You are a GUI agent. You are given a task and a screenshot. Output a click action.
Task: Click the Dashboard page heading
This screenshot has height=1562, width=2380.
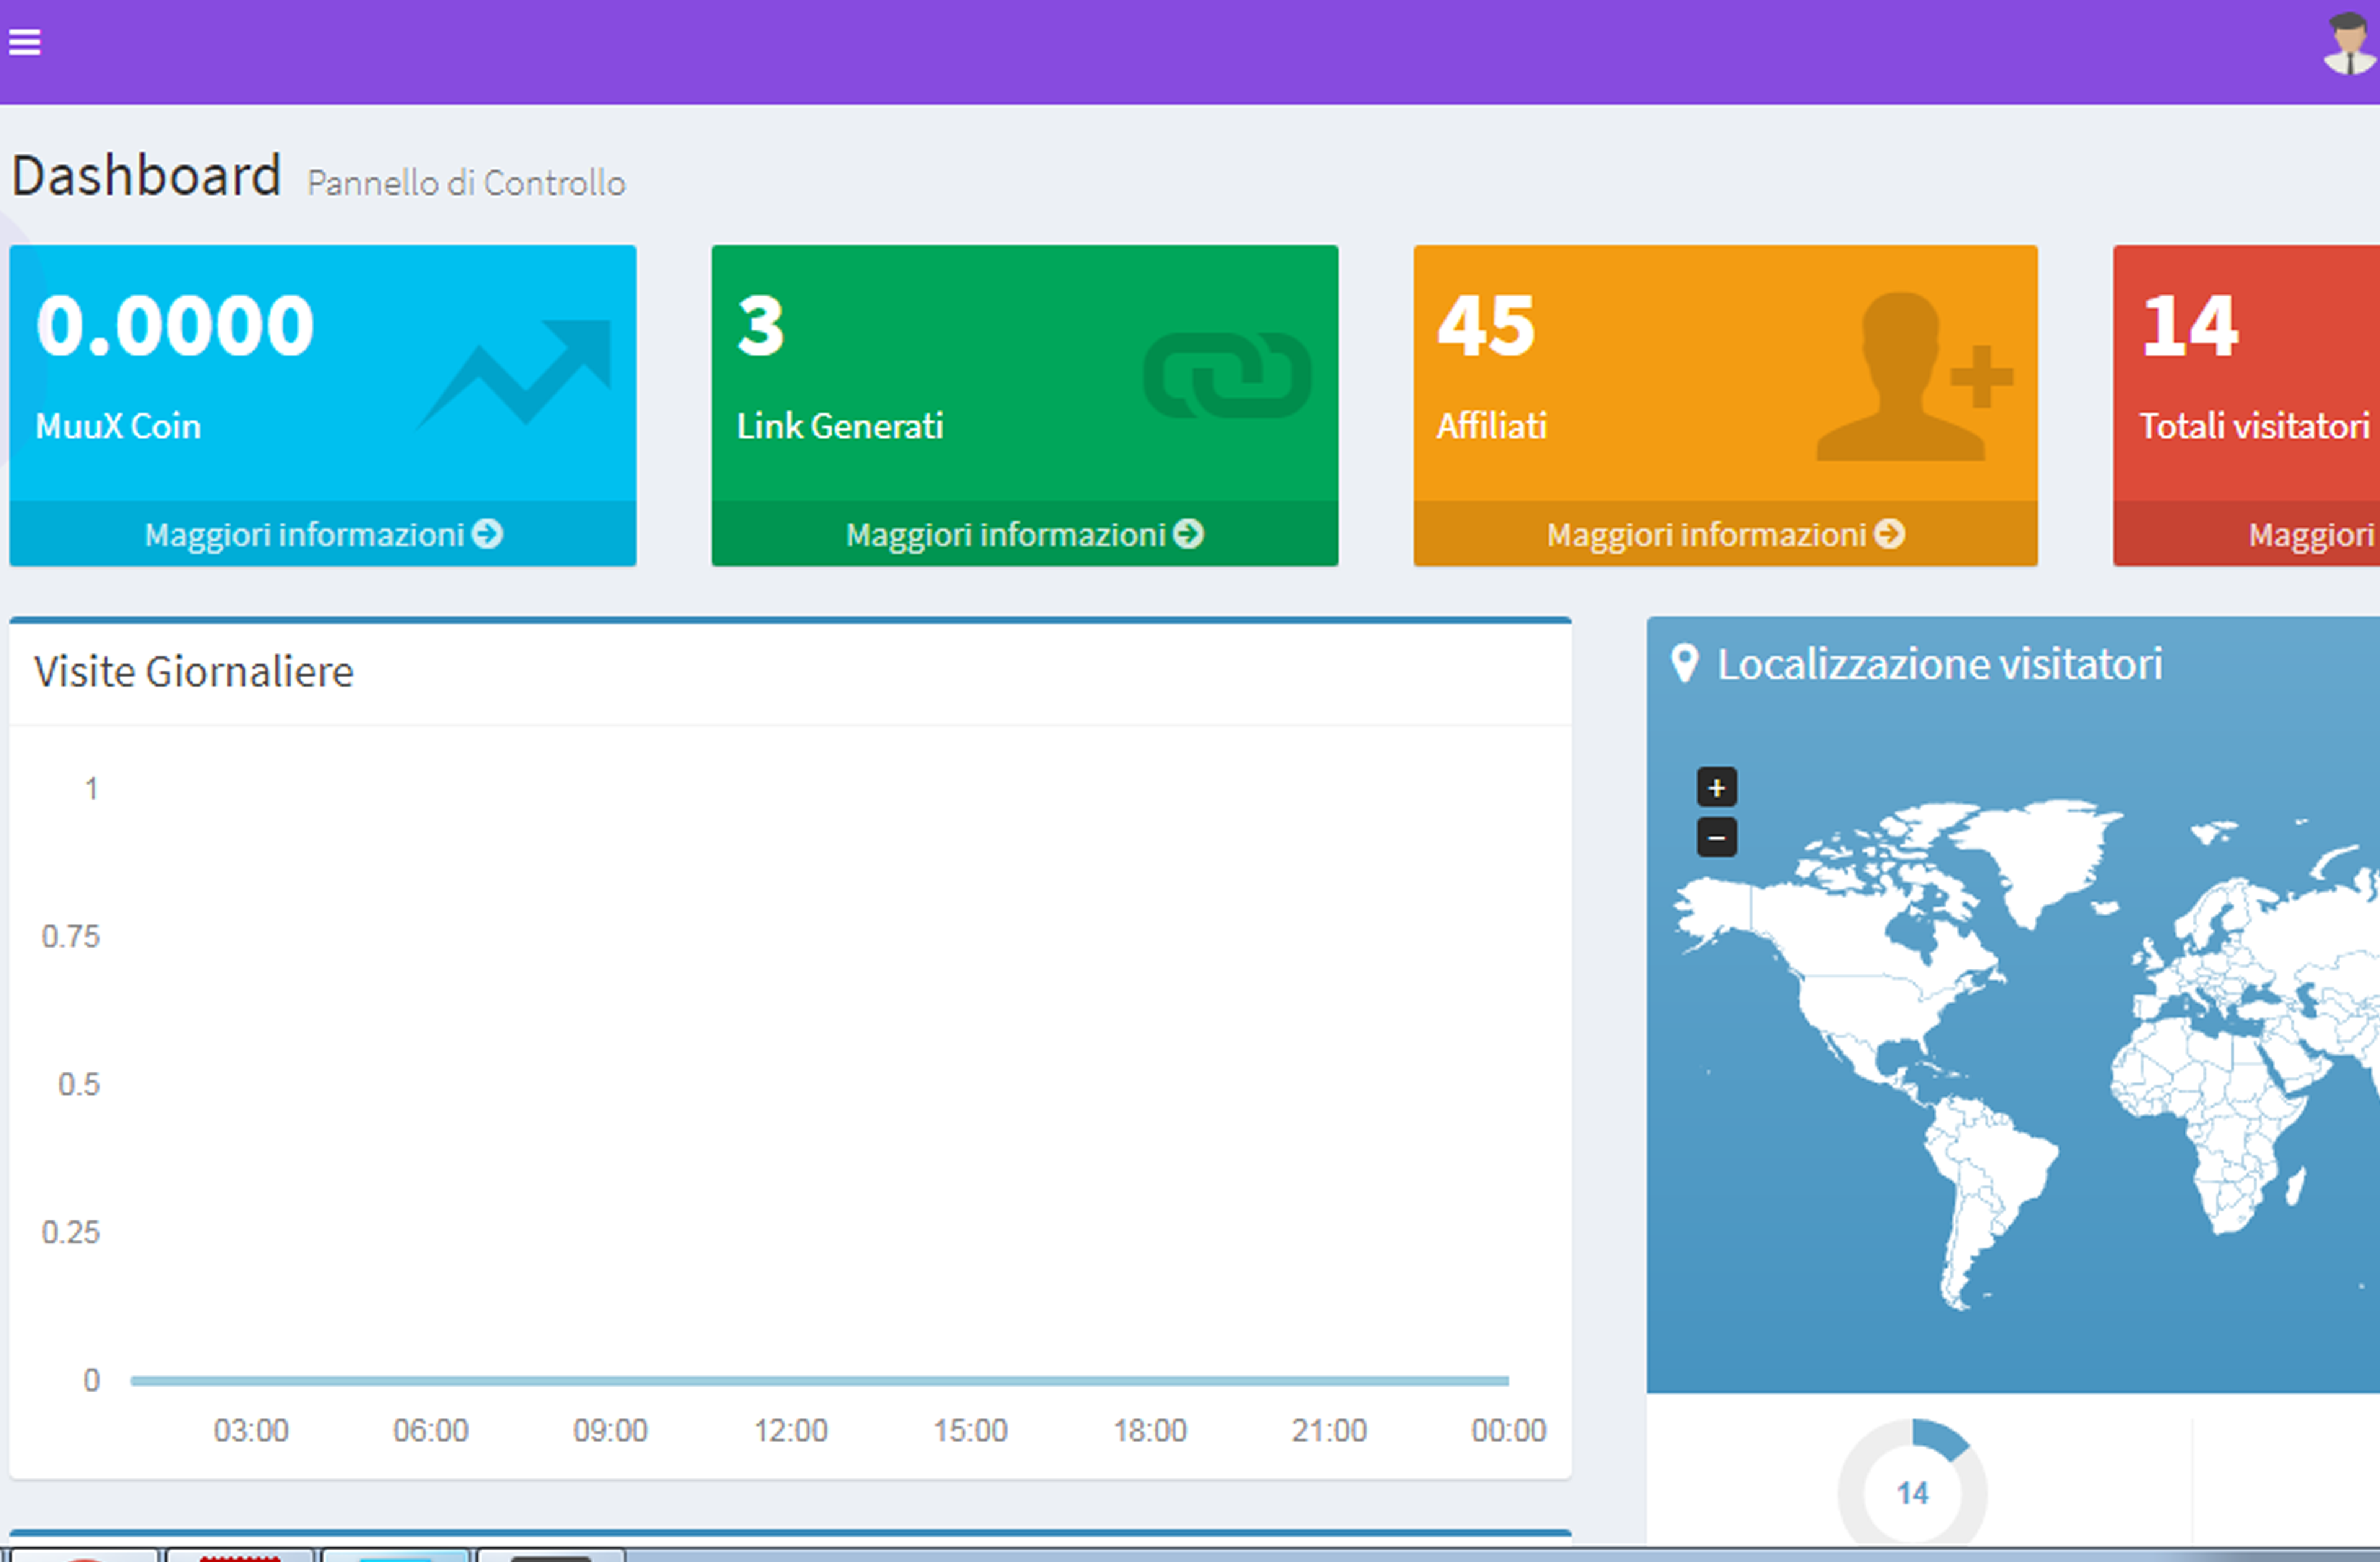tap(146, 176)
